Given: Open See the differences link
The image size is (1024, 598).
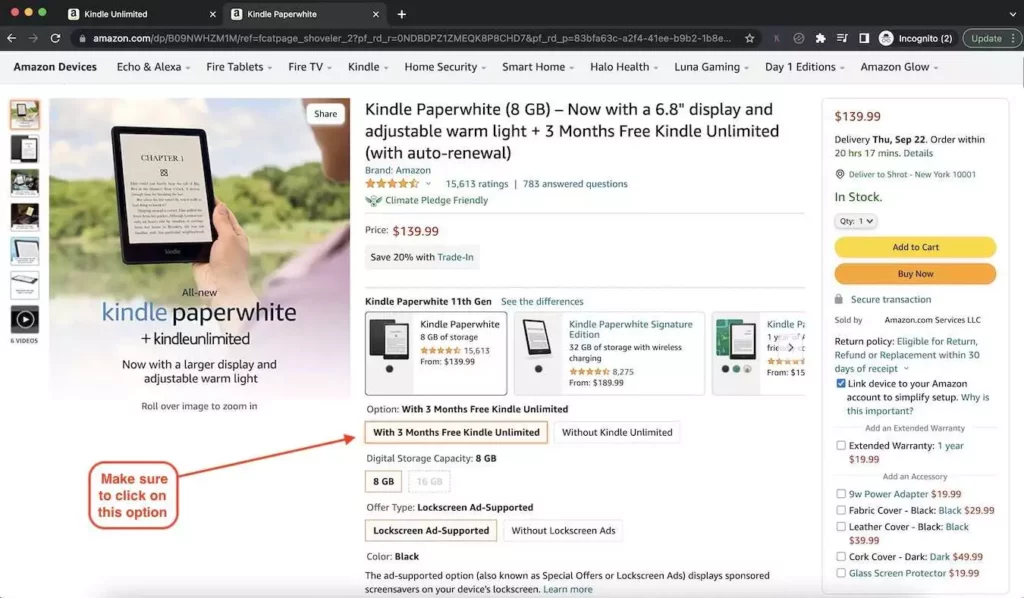Looking at the screenshot, I should coord(542,302).
